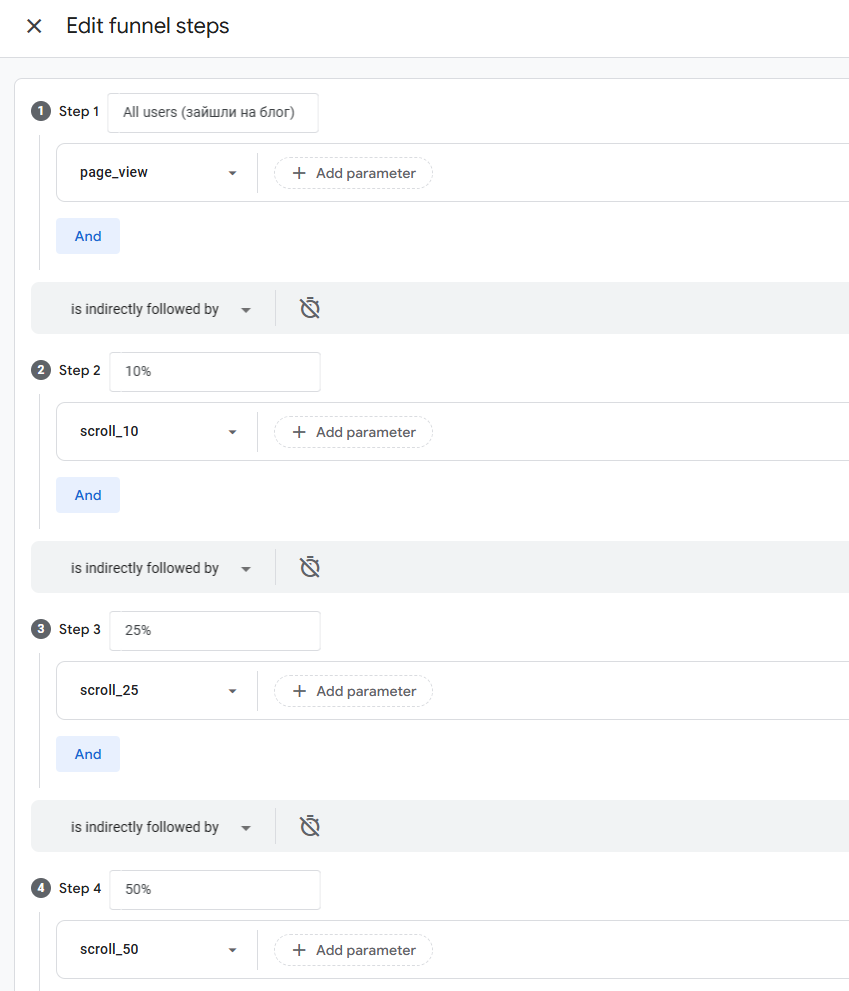Toggle time limit timer after Step 2
The height and width of the screenshot is (991, 849).
click(310, 568)
